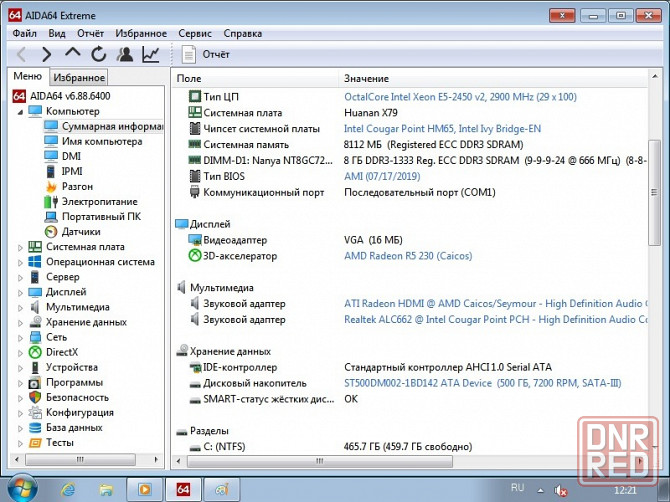Click the Программы software icon in tree

(x=35, y=382)
